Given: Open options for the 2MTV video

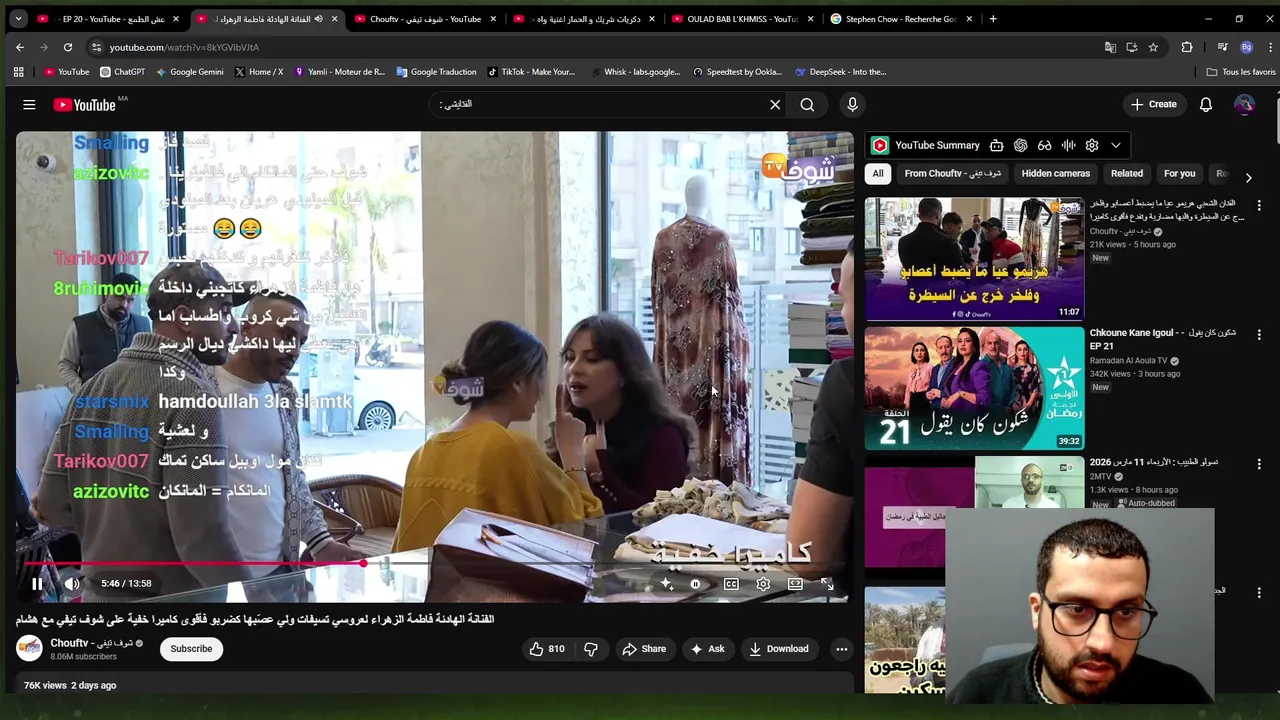Looking at the screenshot, I should tap(1259, 464).
